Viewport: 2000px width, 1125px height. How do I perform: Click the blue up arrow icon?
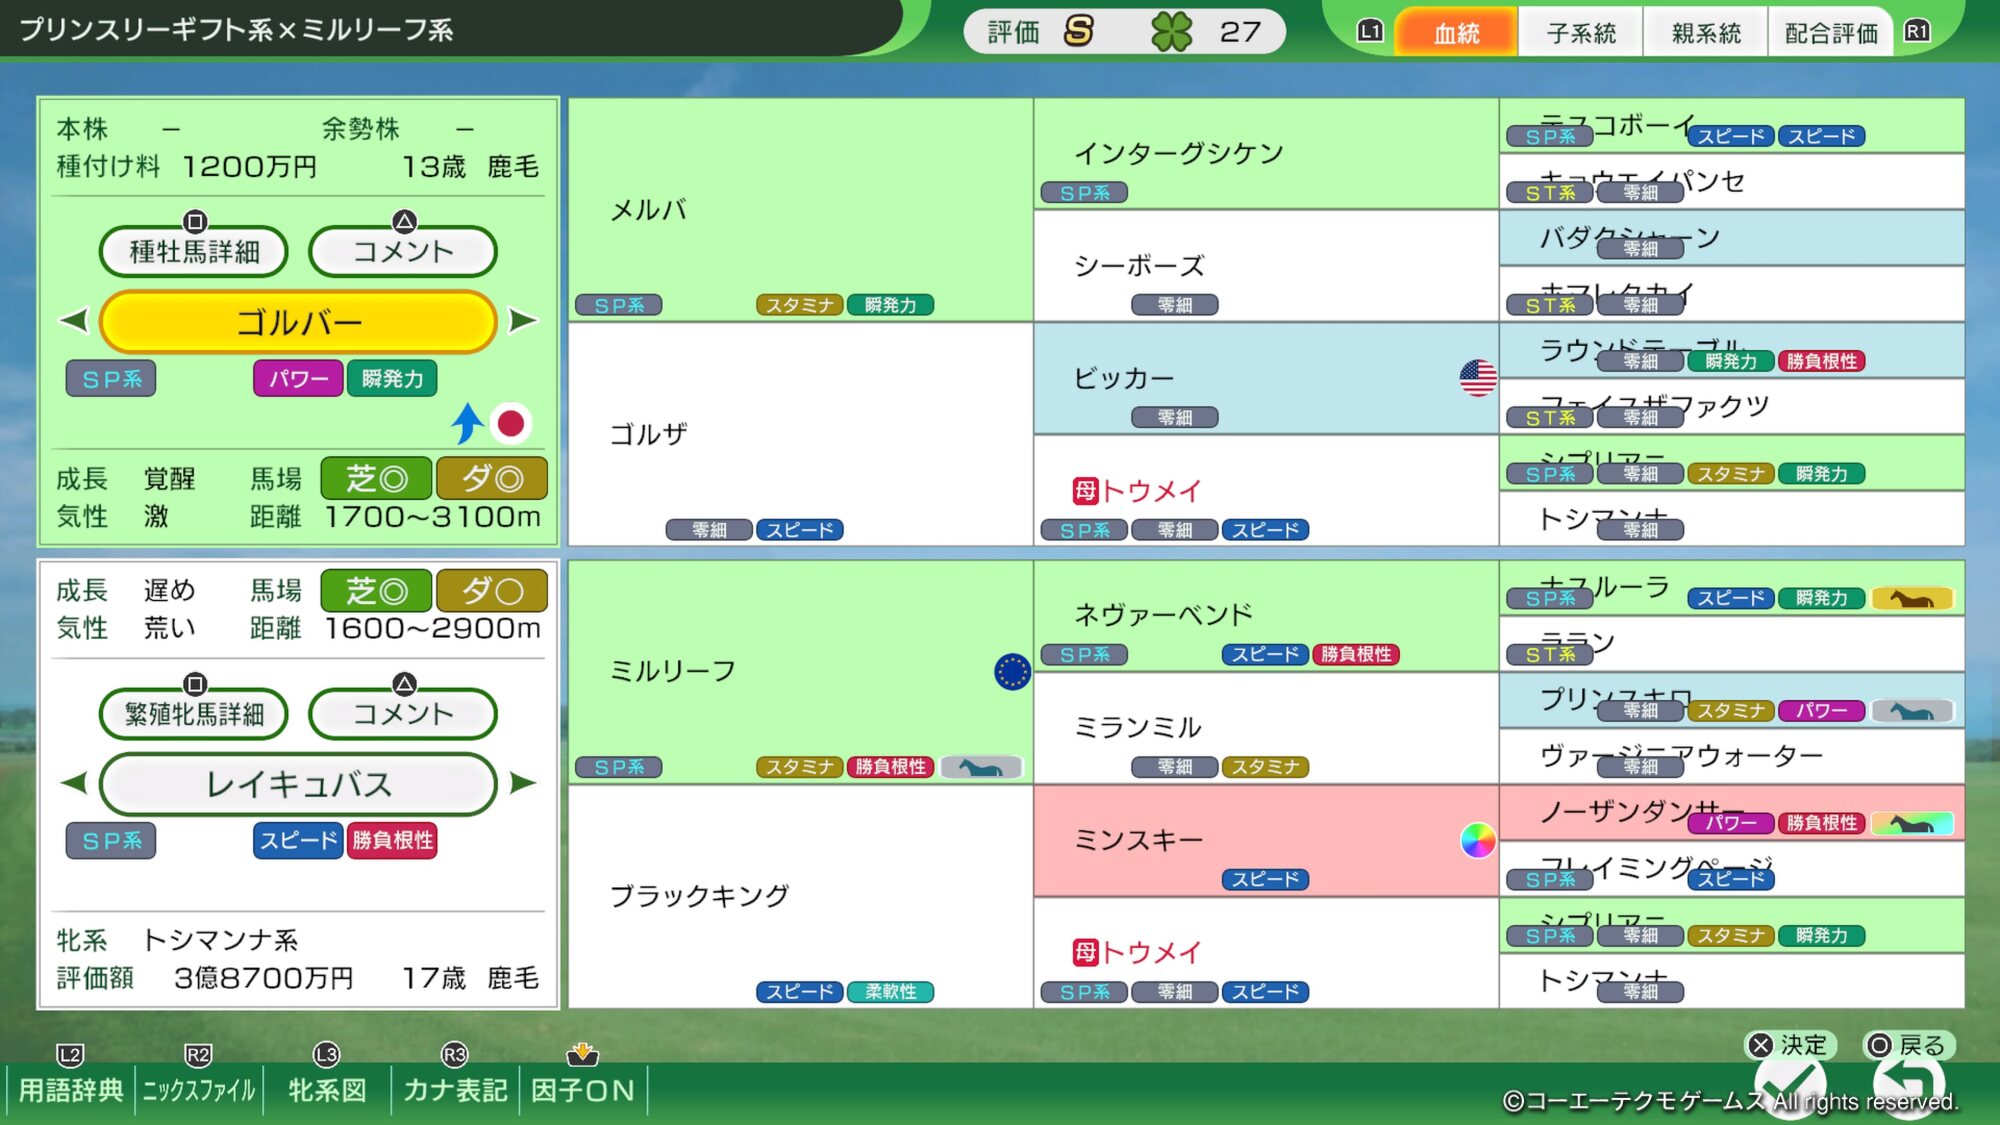pyautogui.click(x=467, y=423)
